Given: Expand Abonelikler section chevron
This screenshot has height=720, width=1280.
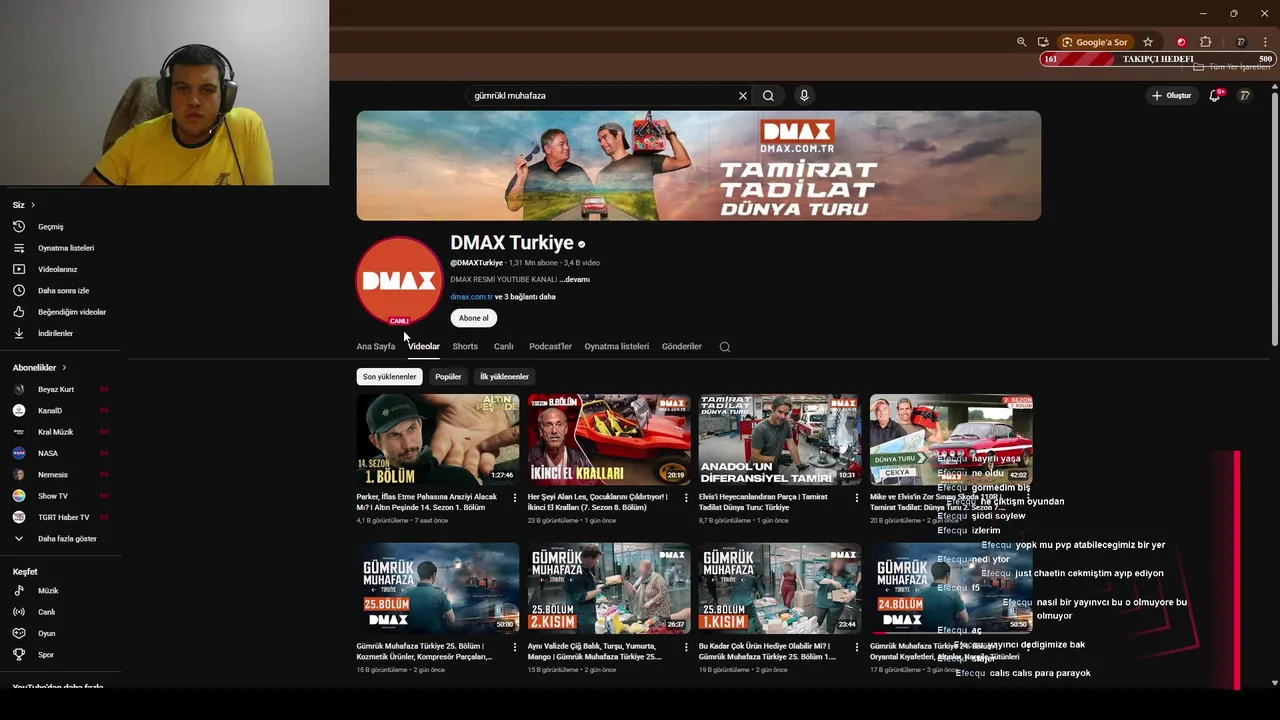Looking at the screenshot, I should [x=64, y=368].
